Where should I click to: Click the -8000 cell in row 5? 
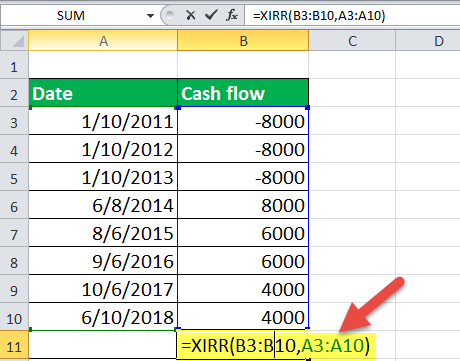click(x=243, y=177)
